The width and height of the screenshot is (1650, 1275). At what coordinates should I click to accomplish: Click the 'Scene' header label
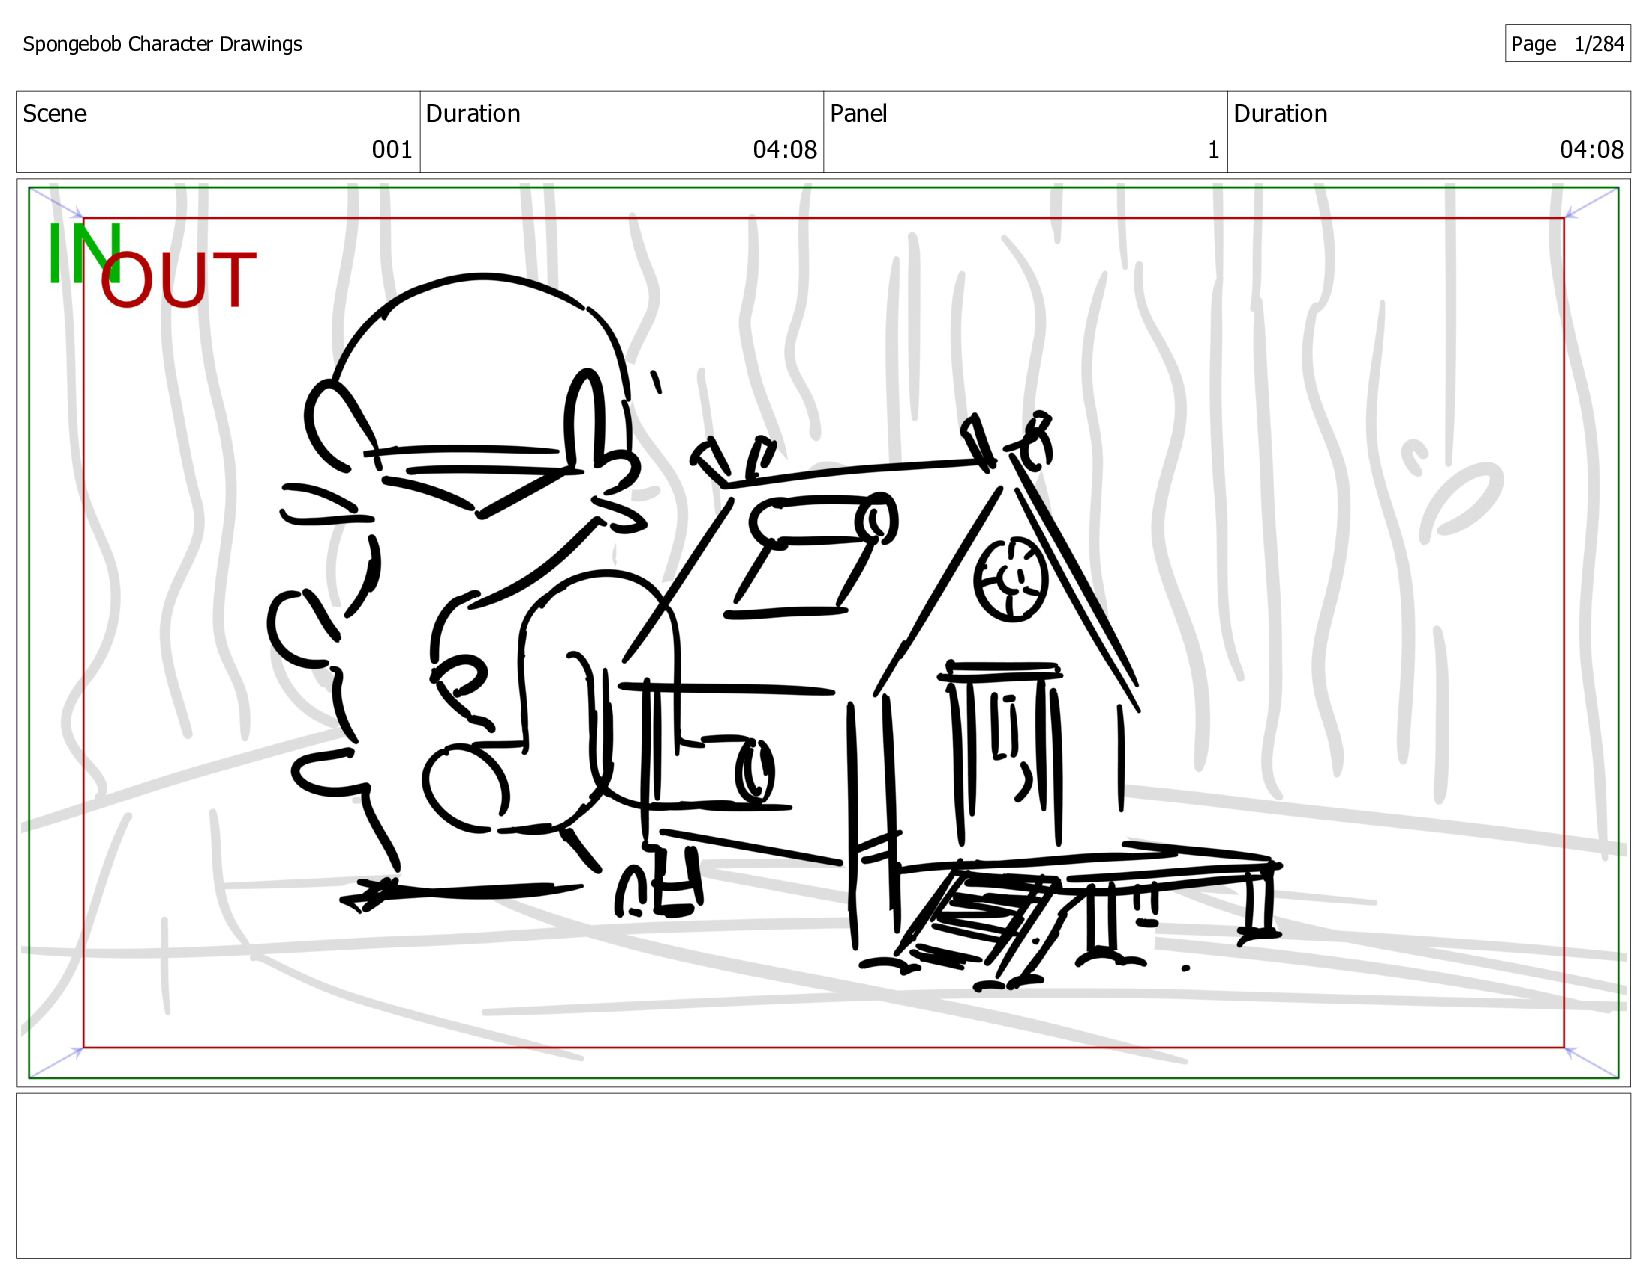click(55, 114)
